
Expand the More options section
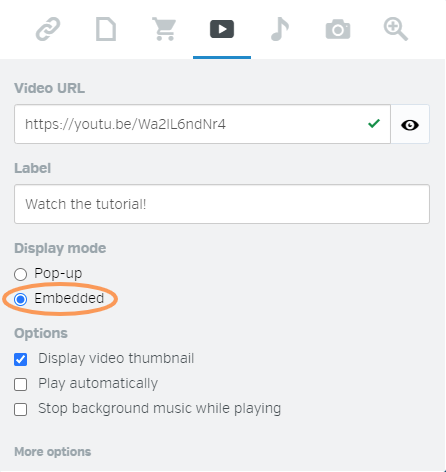coord(53,452)
